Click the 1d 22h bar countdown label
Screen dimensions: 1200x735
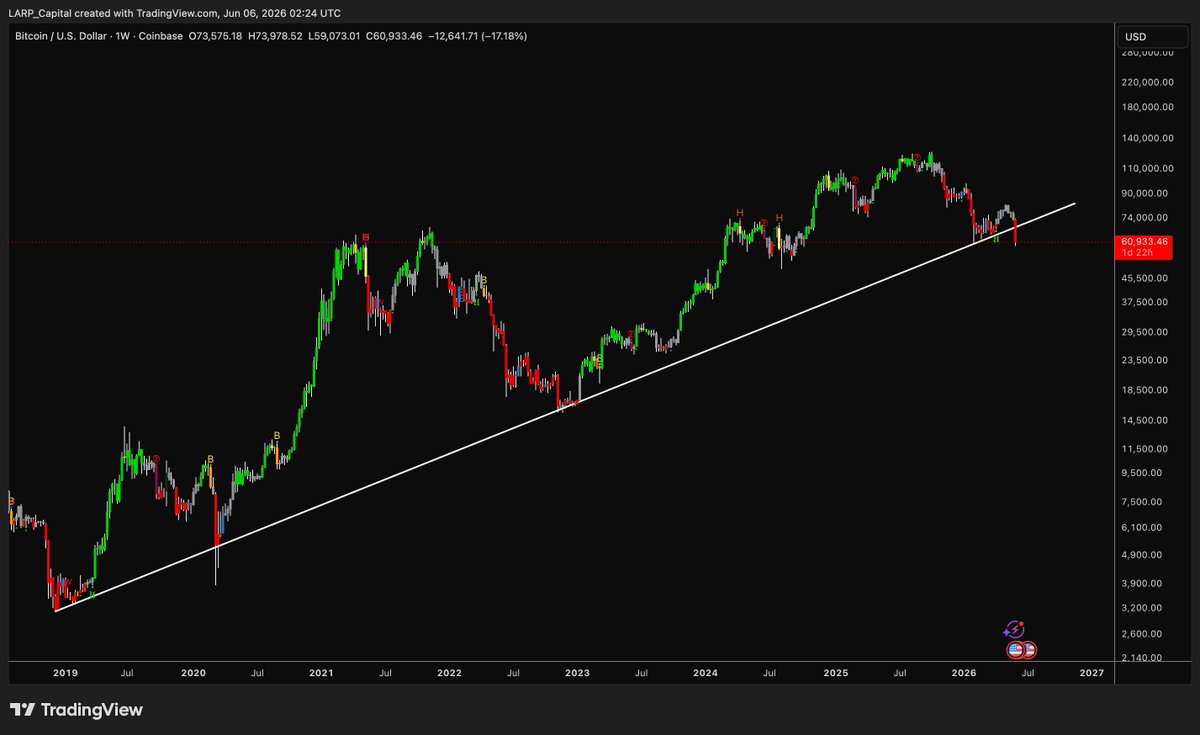click(x=1138, y=253)
